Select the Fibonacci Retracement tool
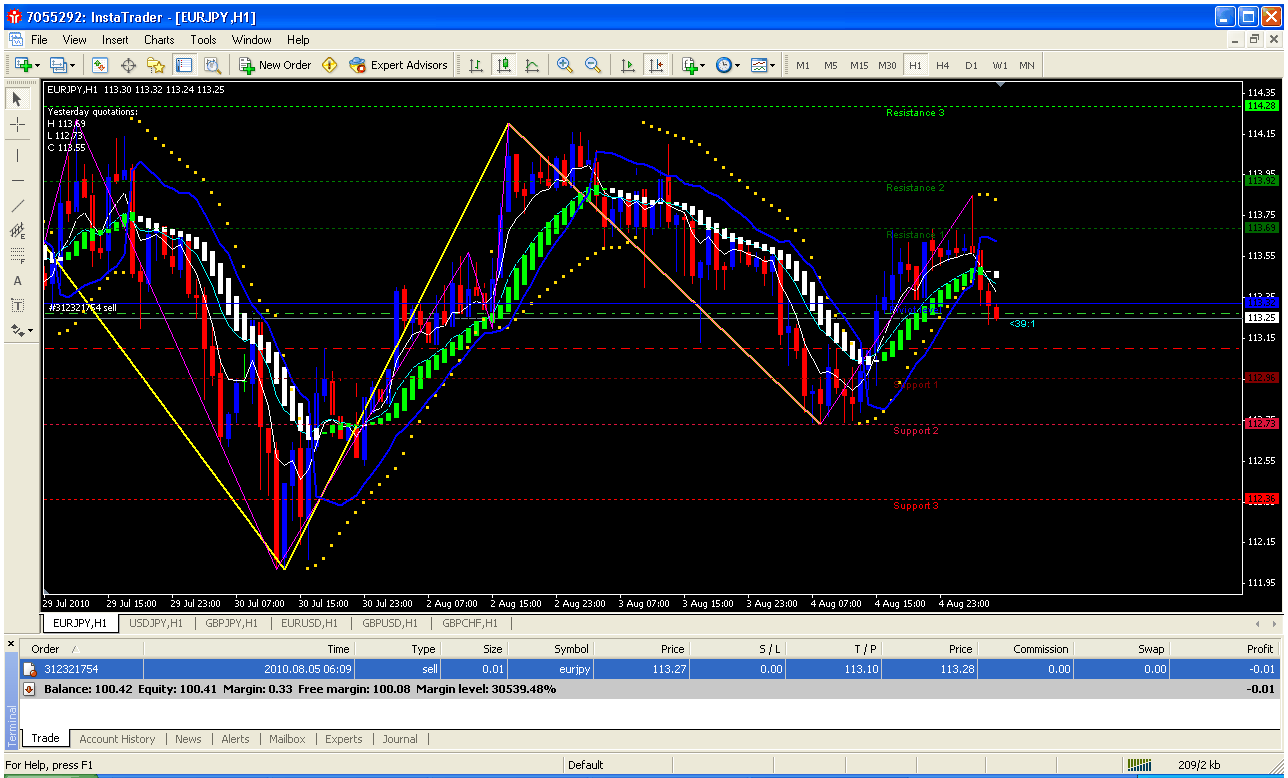 pyautogui.click(x=18, y=256)
